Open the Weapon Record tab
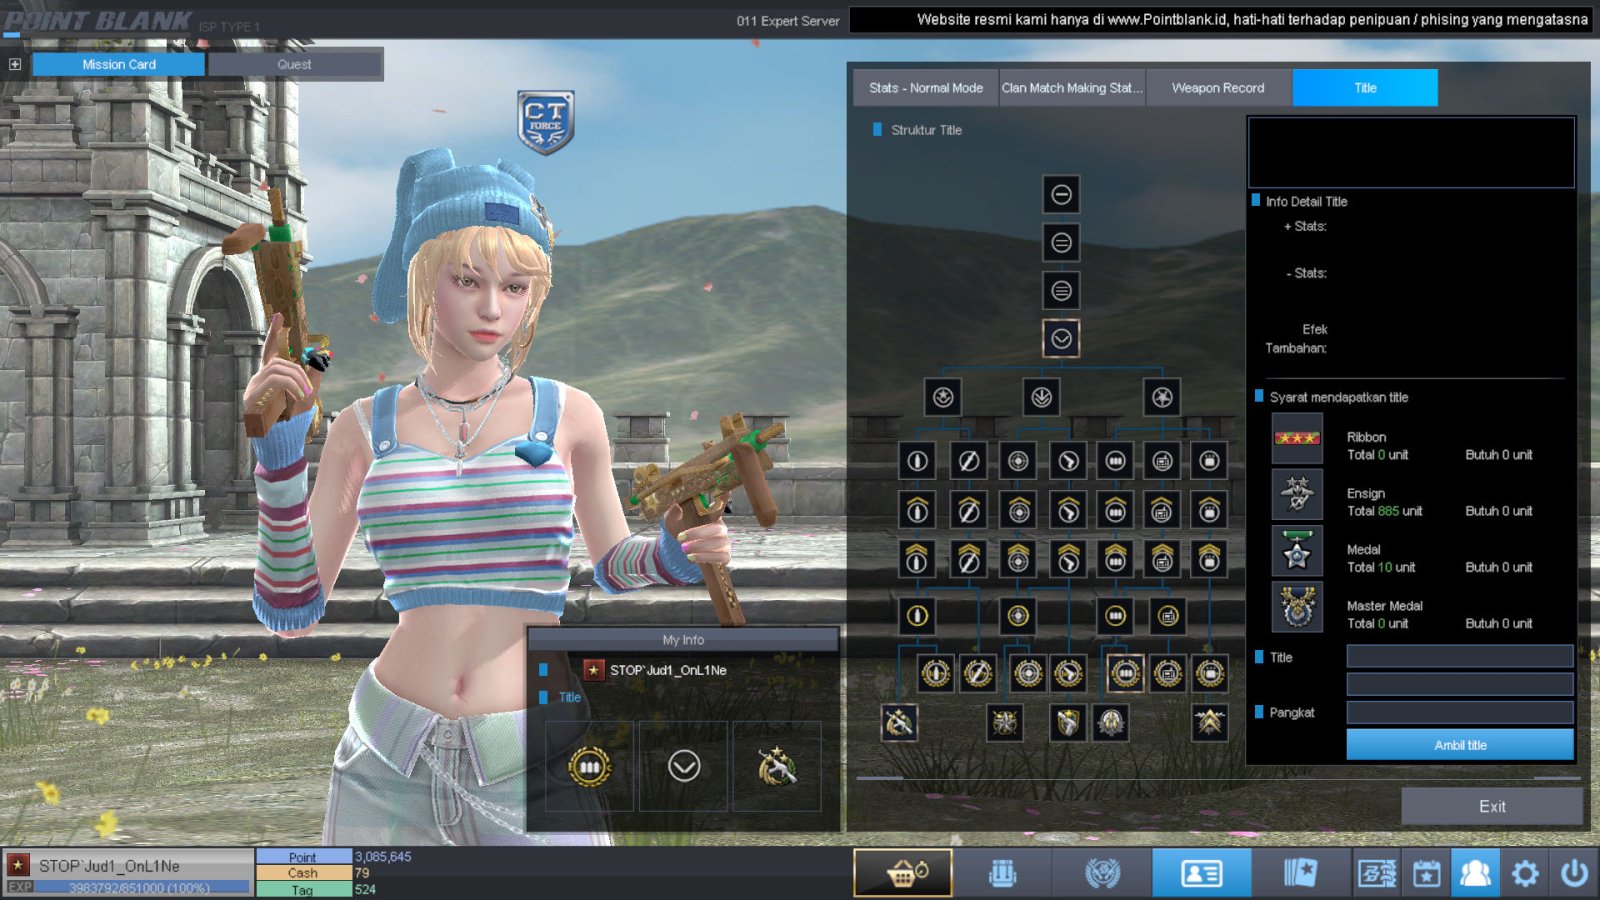Screen dimensions: 1600x900 (x=1218, y=88)
